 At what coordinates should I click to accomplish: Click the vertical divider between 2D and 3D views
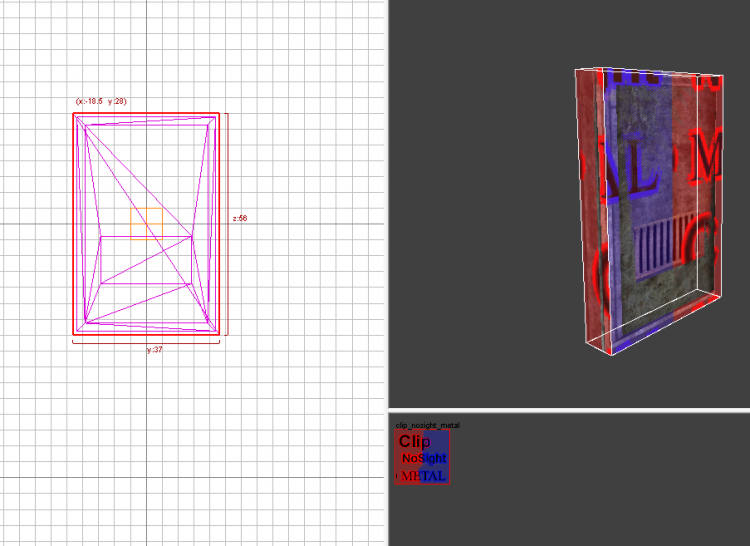click(388, 200)
